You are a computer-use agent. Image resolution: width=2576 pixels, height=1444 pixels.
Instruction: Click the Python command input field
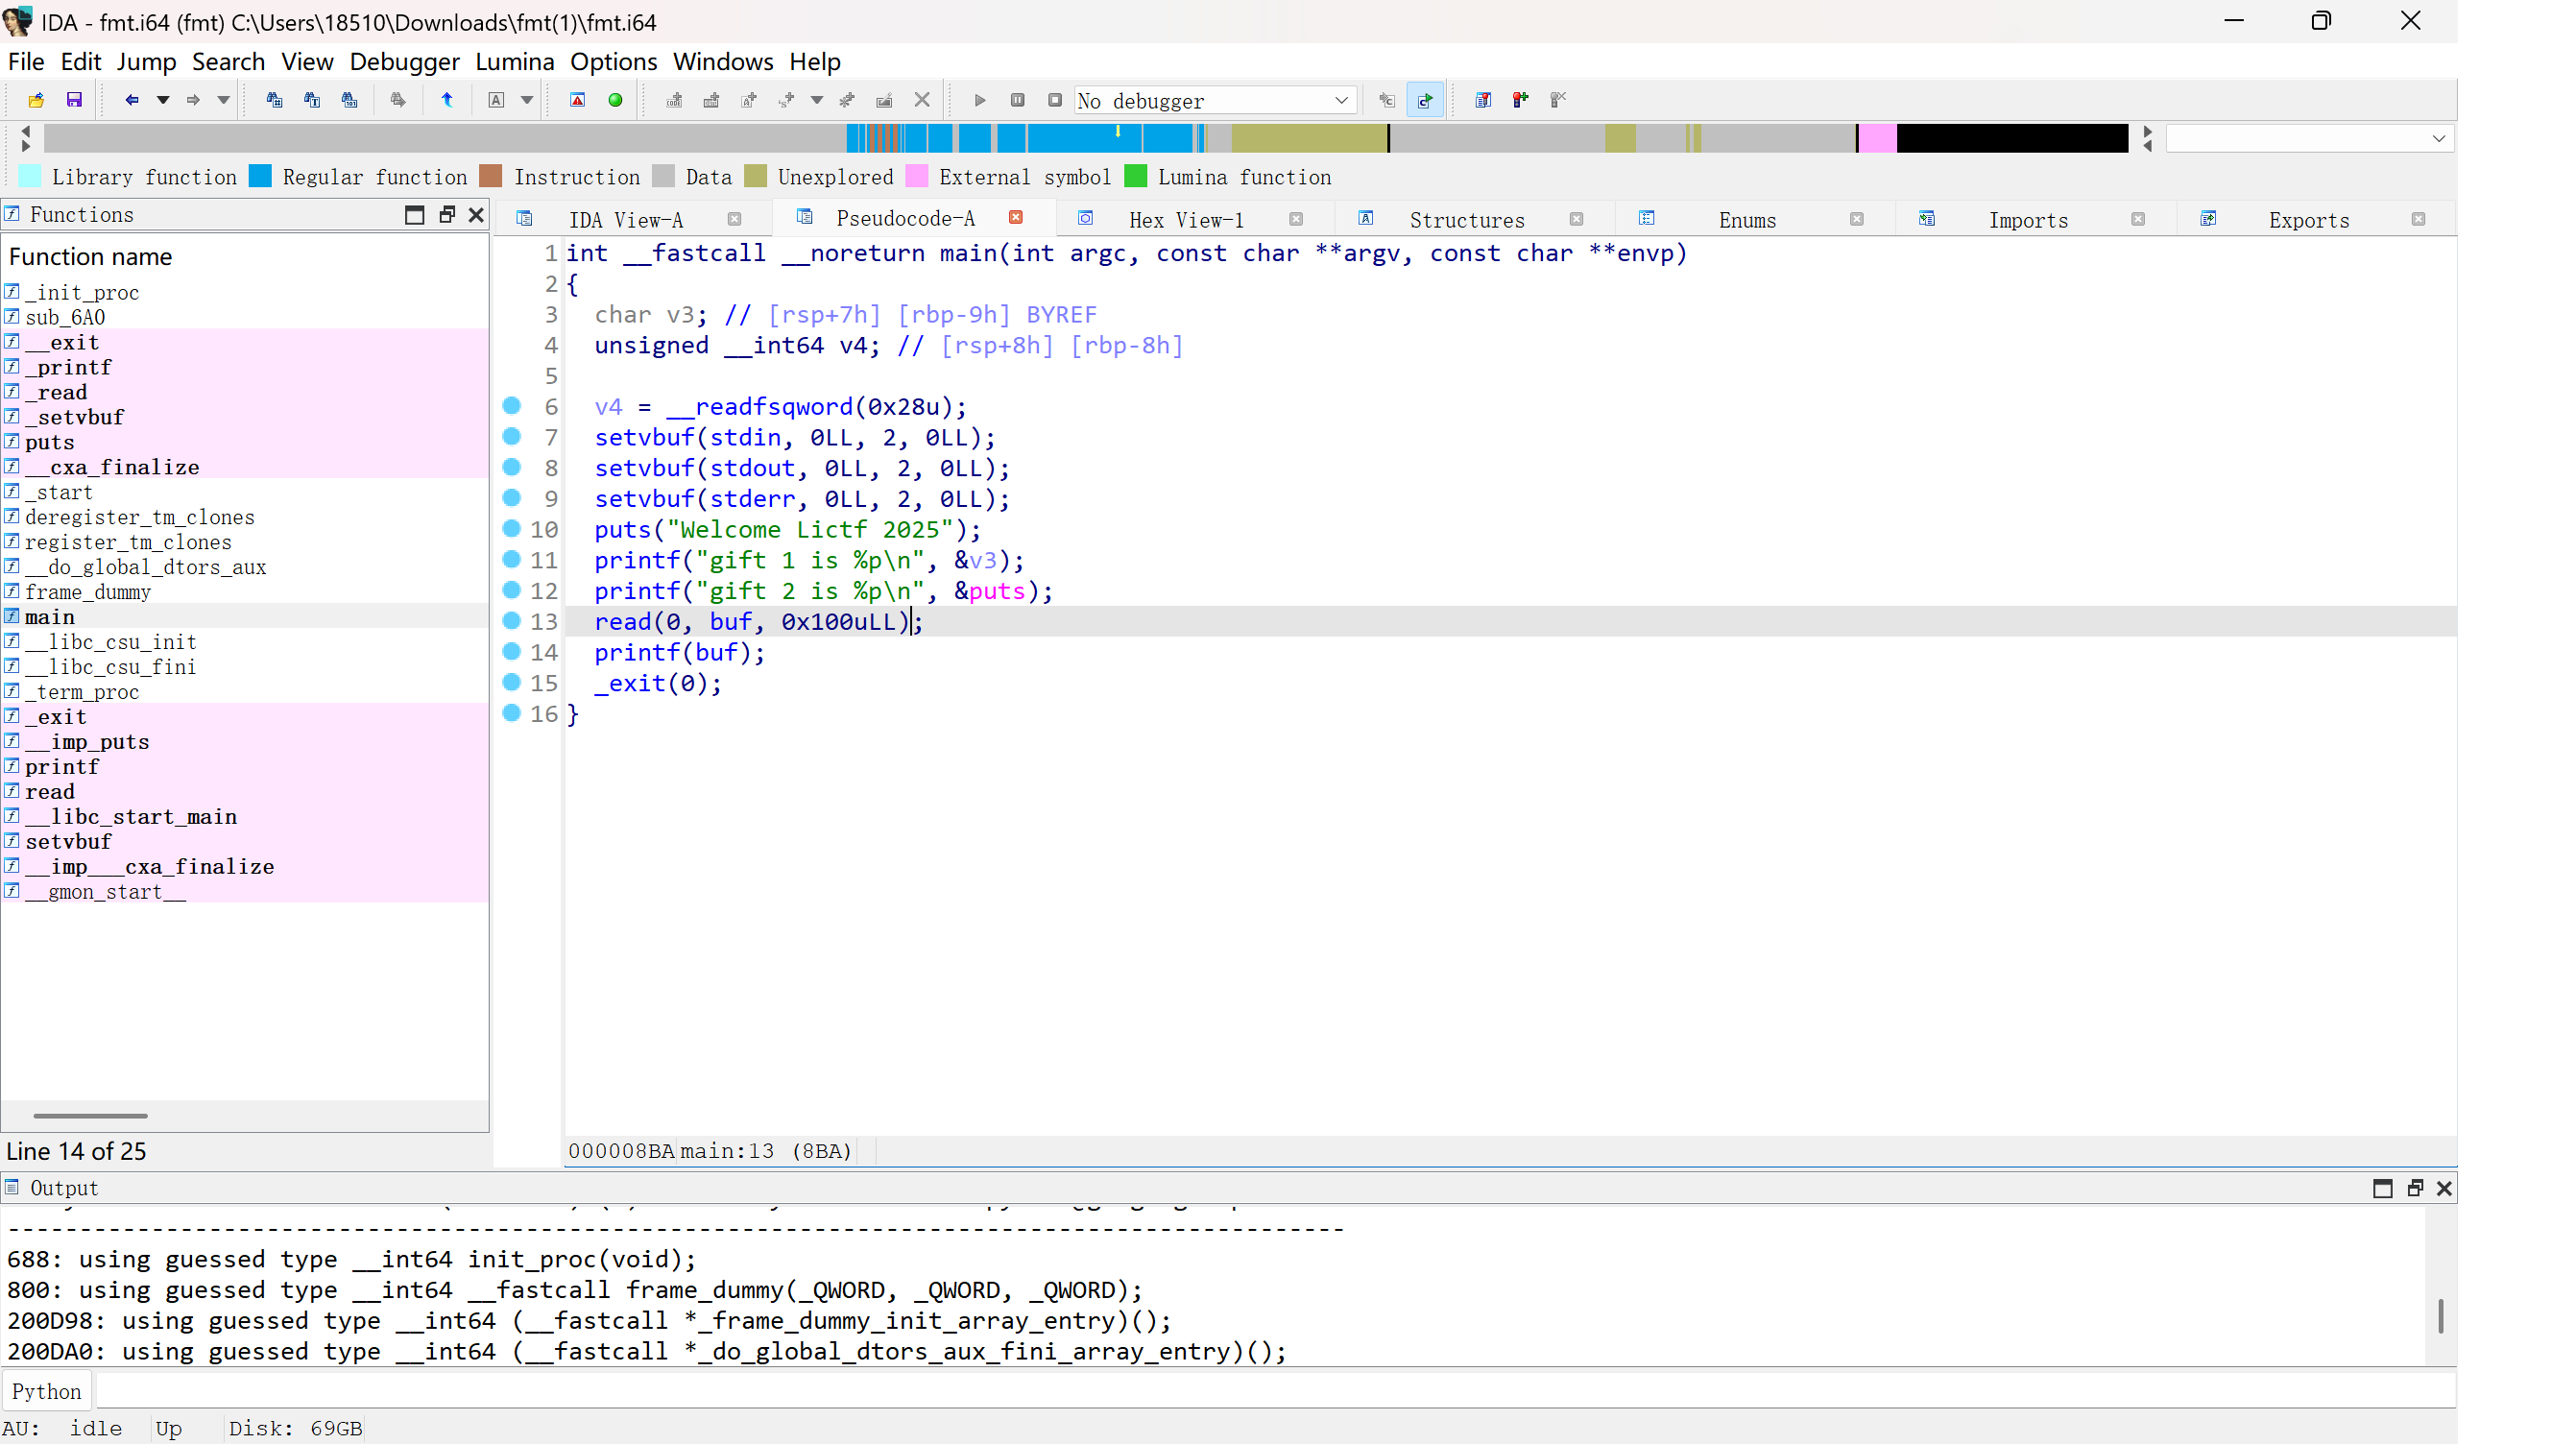(1275, 1391)
